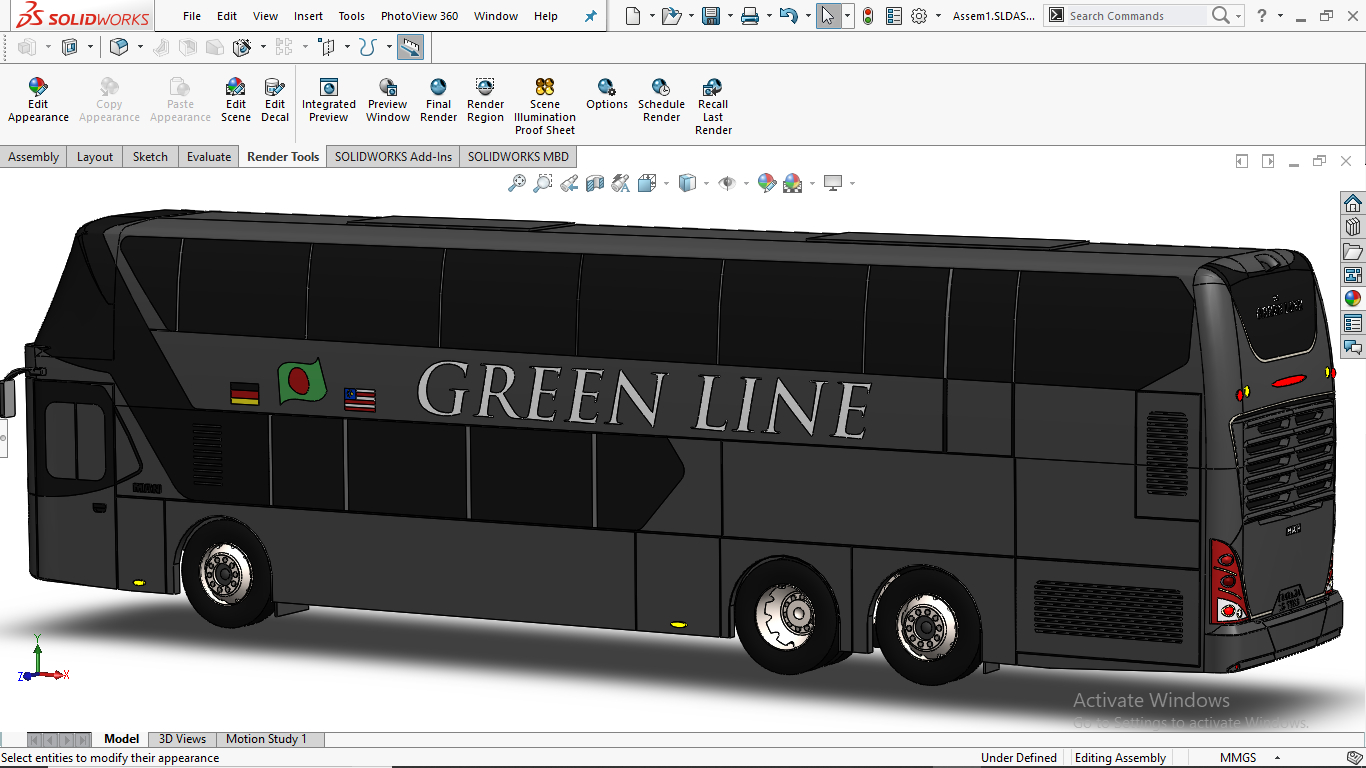
Task: Click the Help question mark icon
Action: (1263, 16)
